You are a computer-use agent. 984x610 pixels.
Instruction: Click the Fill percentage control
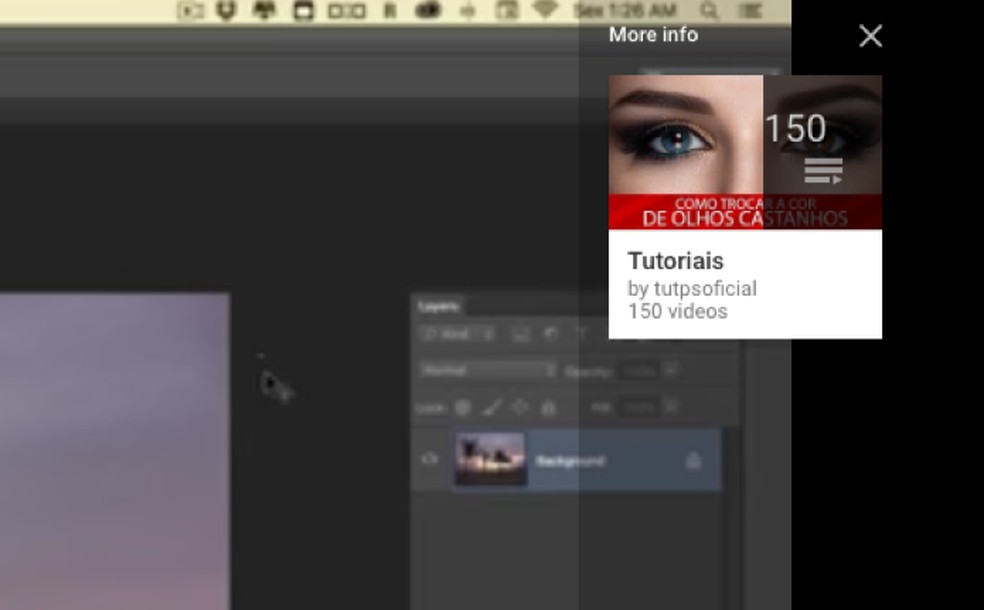point(640,408)
